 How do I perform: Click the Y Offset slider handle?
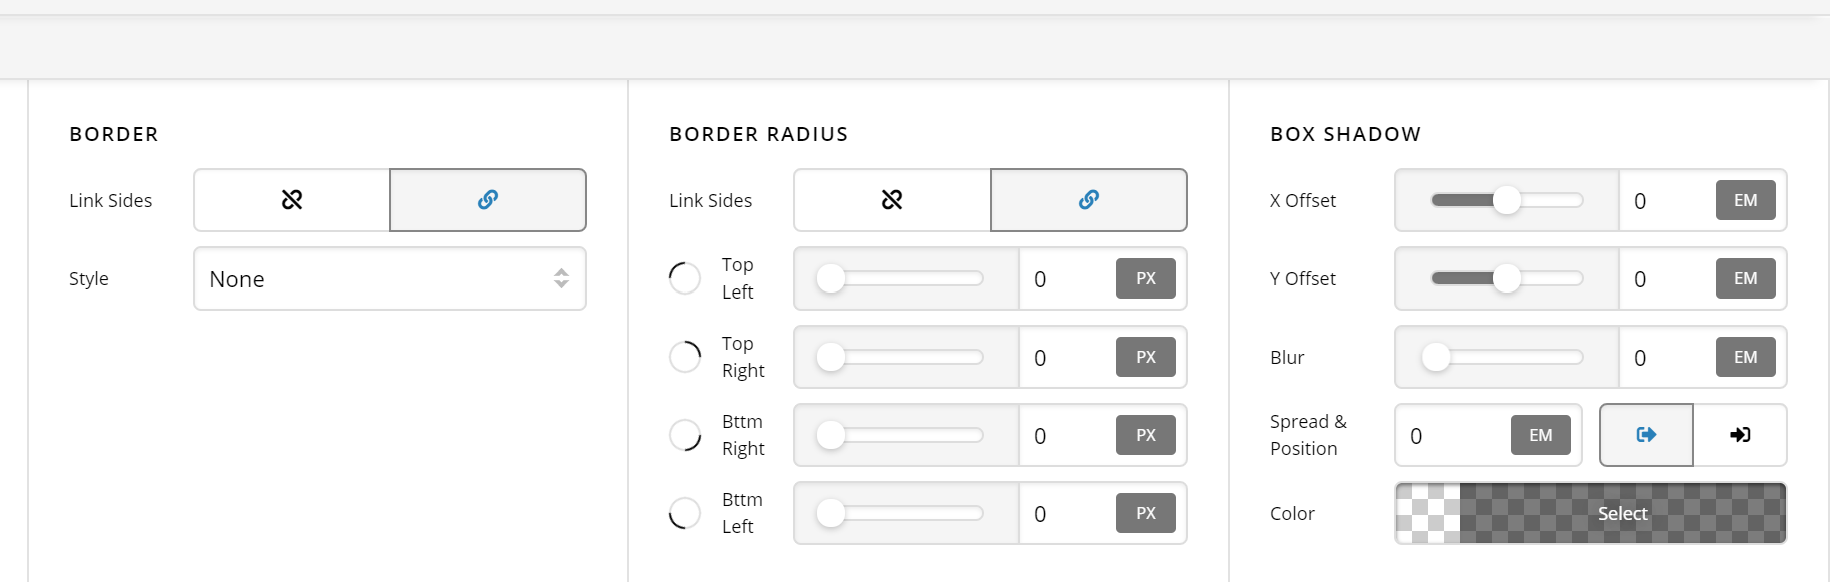[x=1507, y=278]
